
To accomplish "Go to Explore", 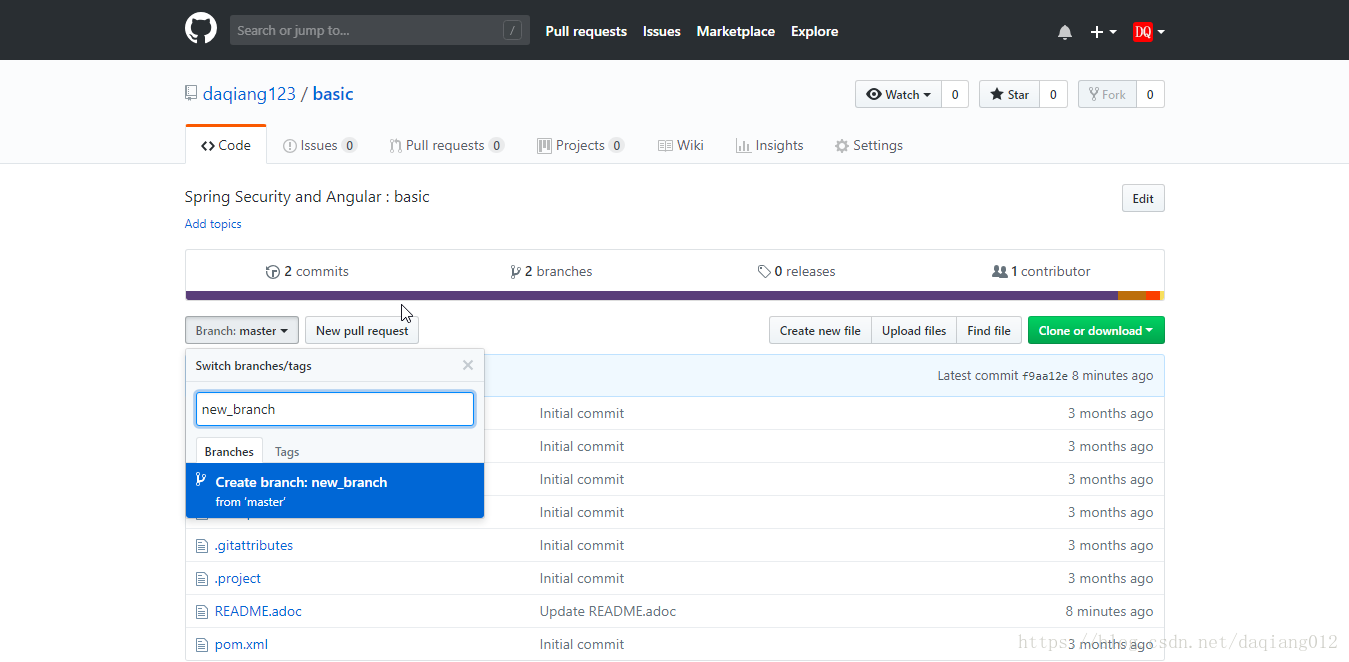I will point(814,31).
